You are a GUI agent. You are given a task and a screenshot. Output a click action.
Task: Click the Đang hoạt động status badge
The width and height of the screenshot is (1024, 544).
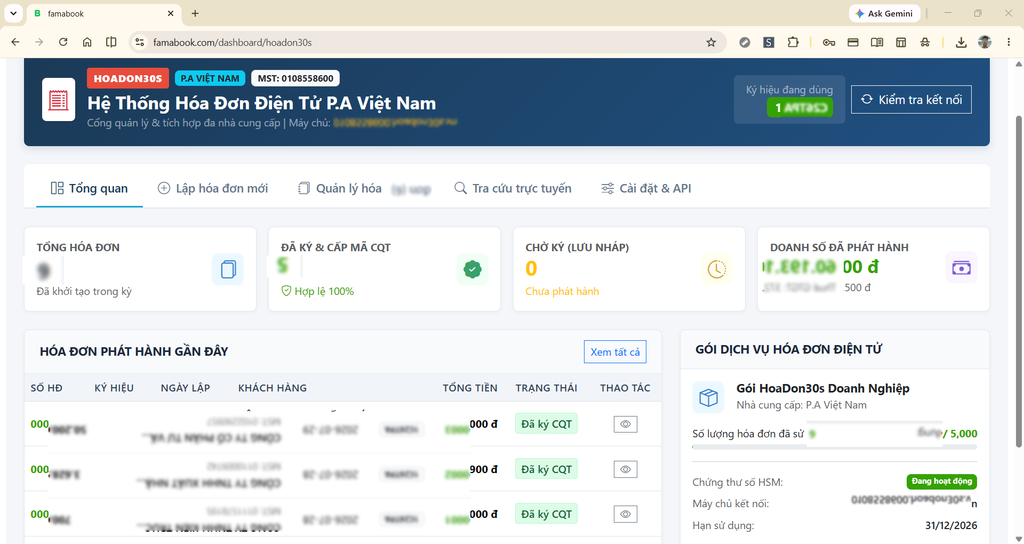pyautogui.click(x=942, y=481)
